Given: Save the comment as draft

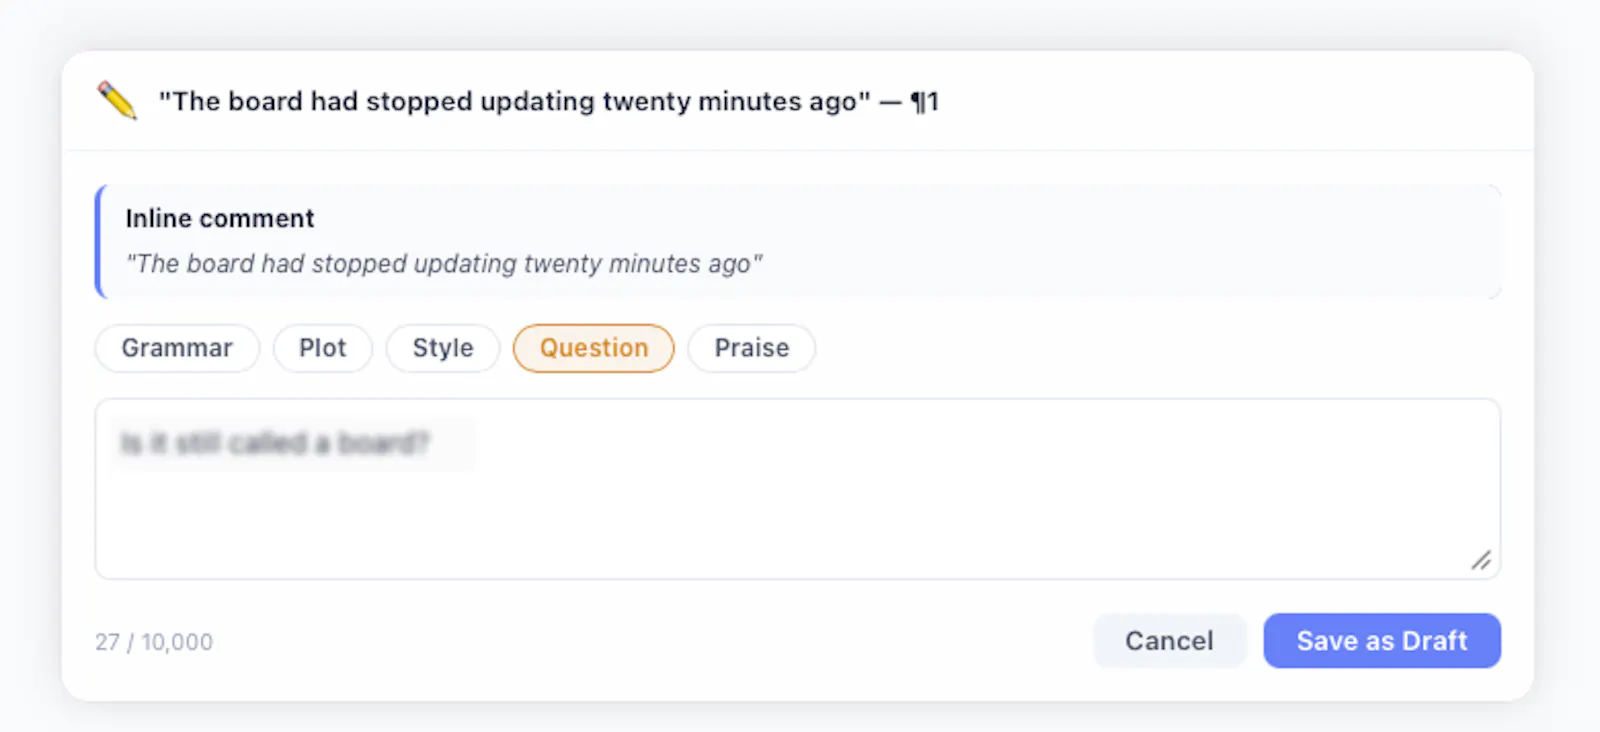Looking at the screenshot, I should tap(1382, 641).
